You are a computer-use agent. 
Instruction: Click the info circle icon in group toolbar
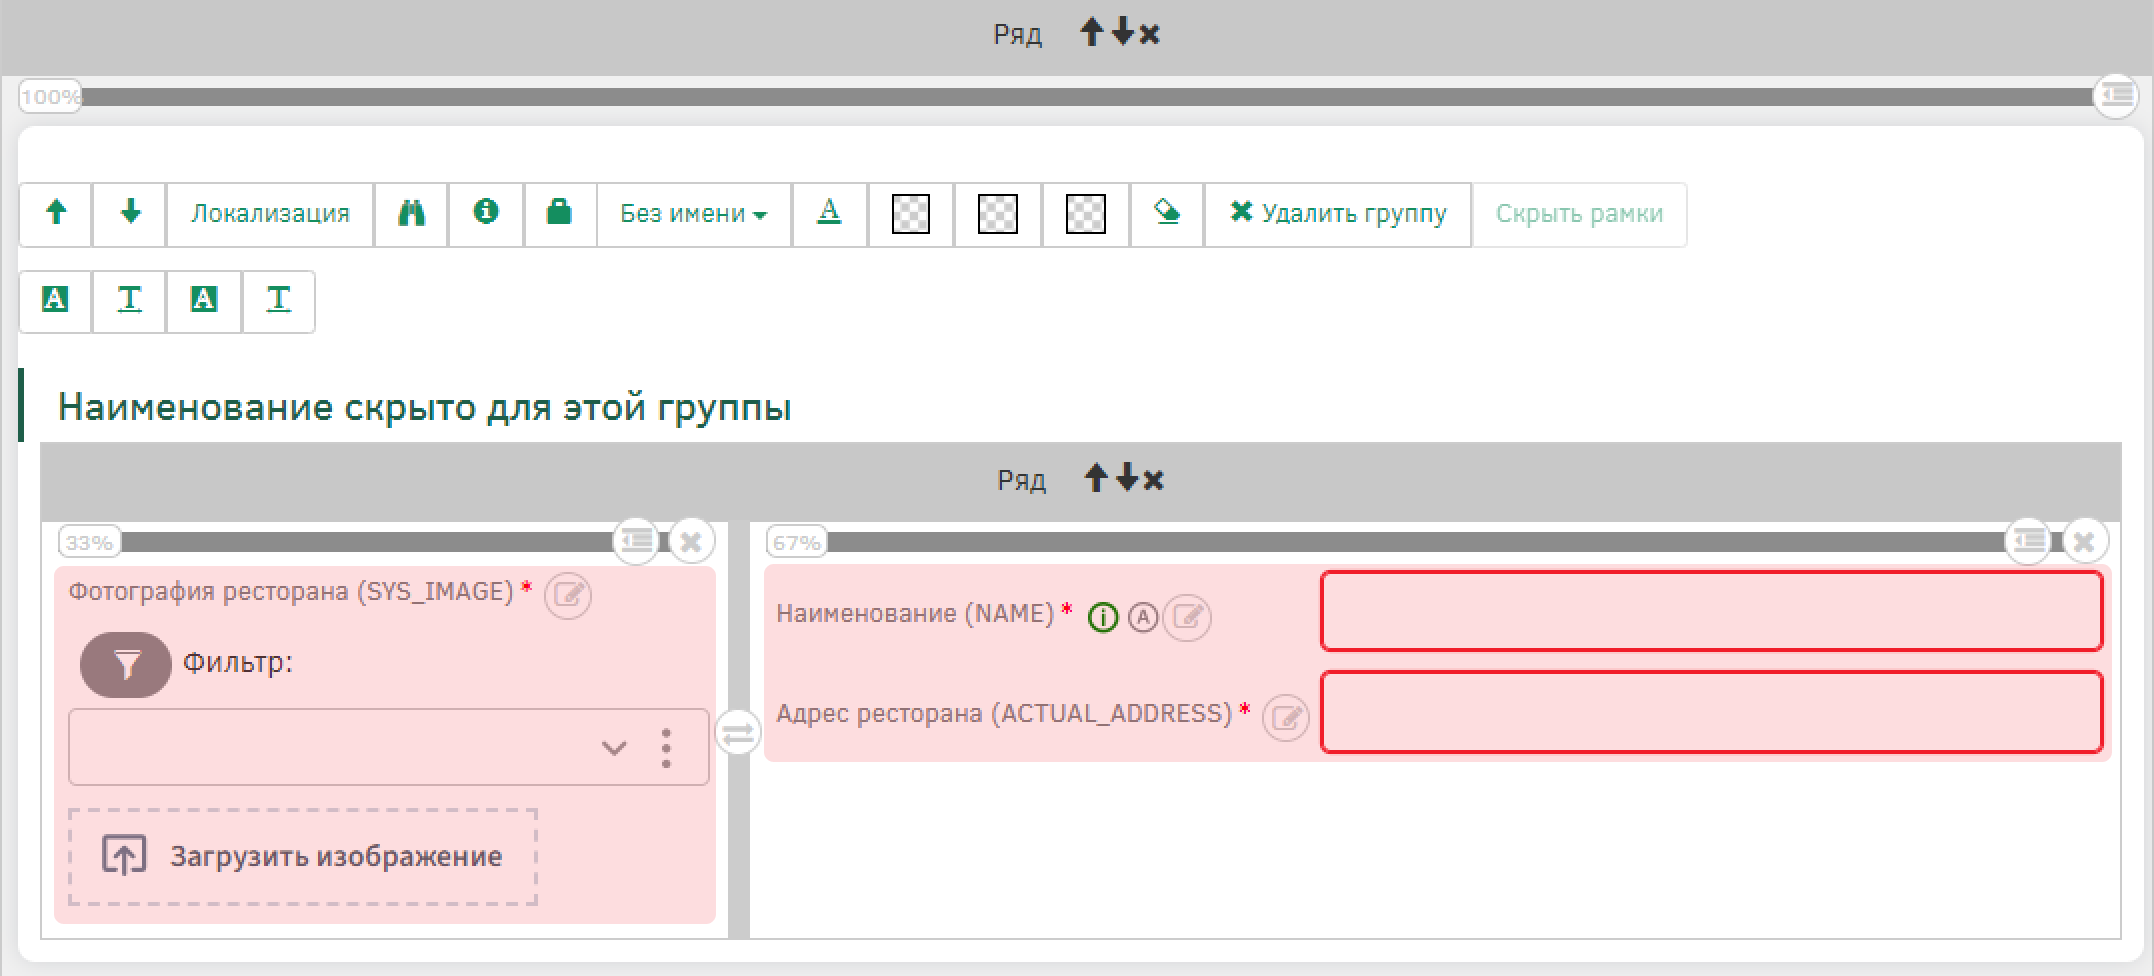click(486, 213)
